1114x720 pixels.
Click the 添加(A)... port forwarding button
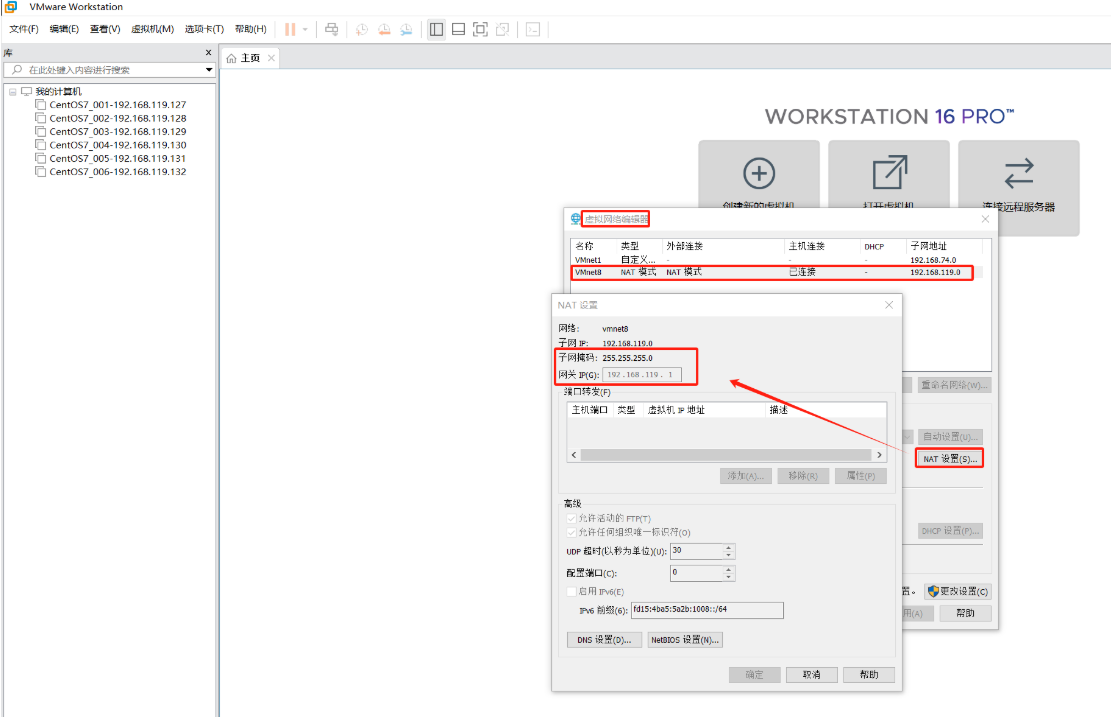tap(745, 476)
